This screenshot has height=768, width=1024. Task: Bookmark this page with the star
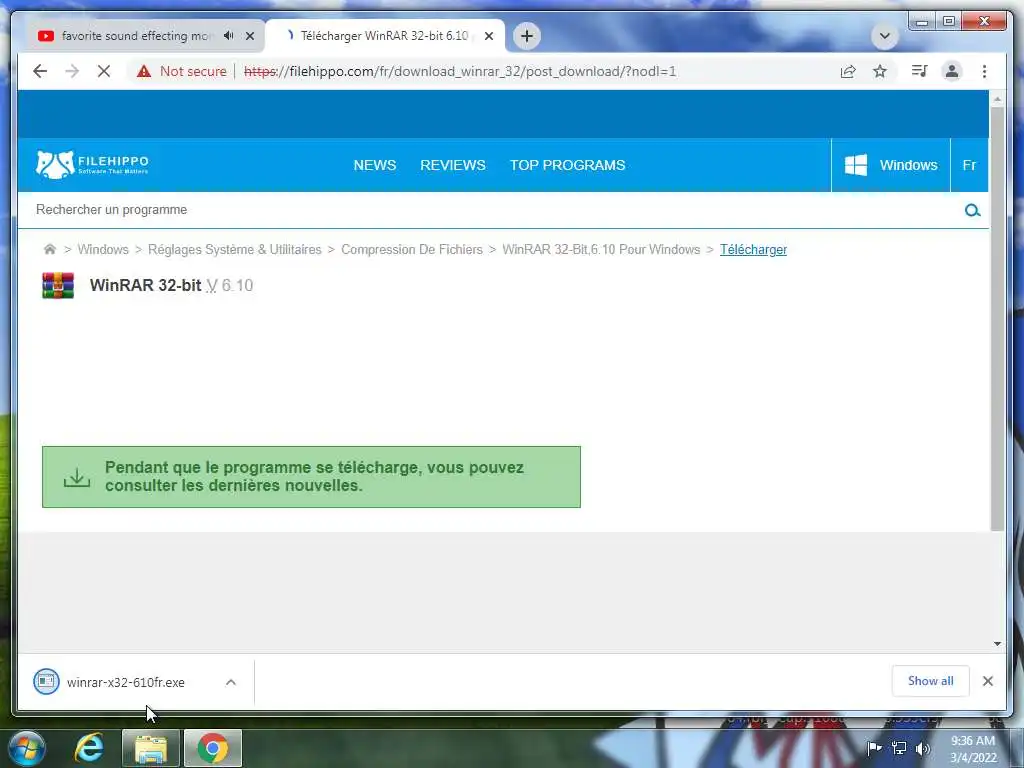coord(880,71)
